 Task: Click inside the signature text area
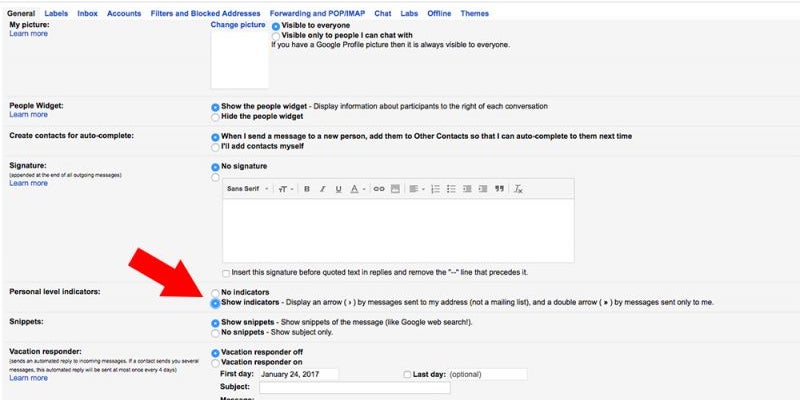[398, 231]
